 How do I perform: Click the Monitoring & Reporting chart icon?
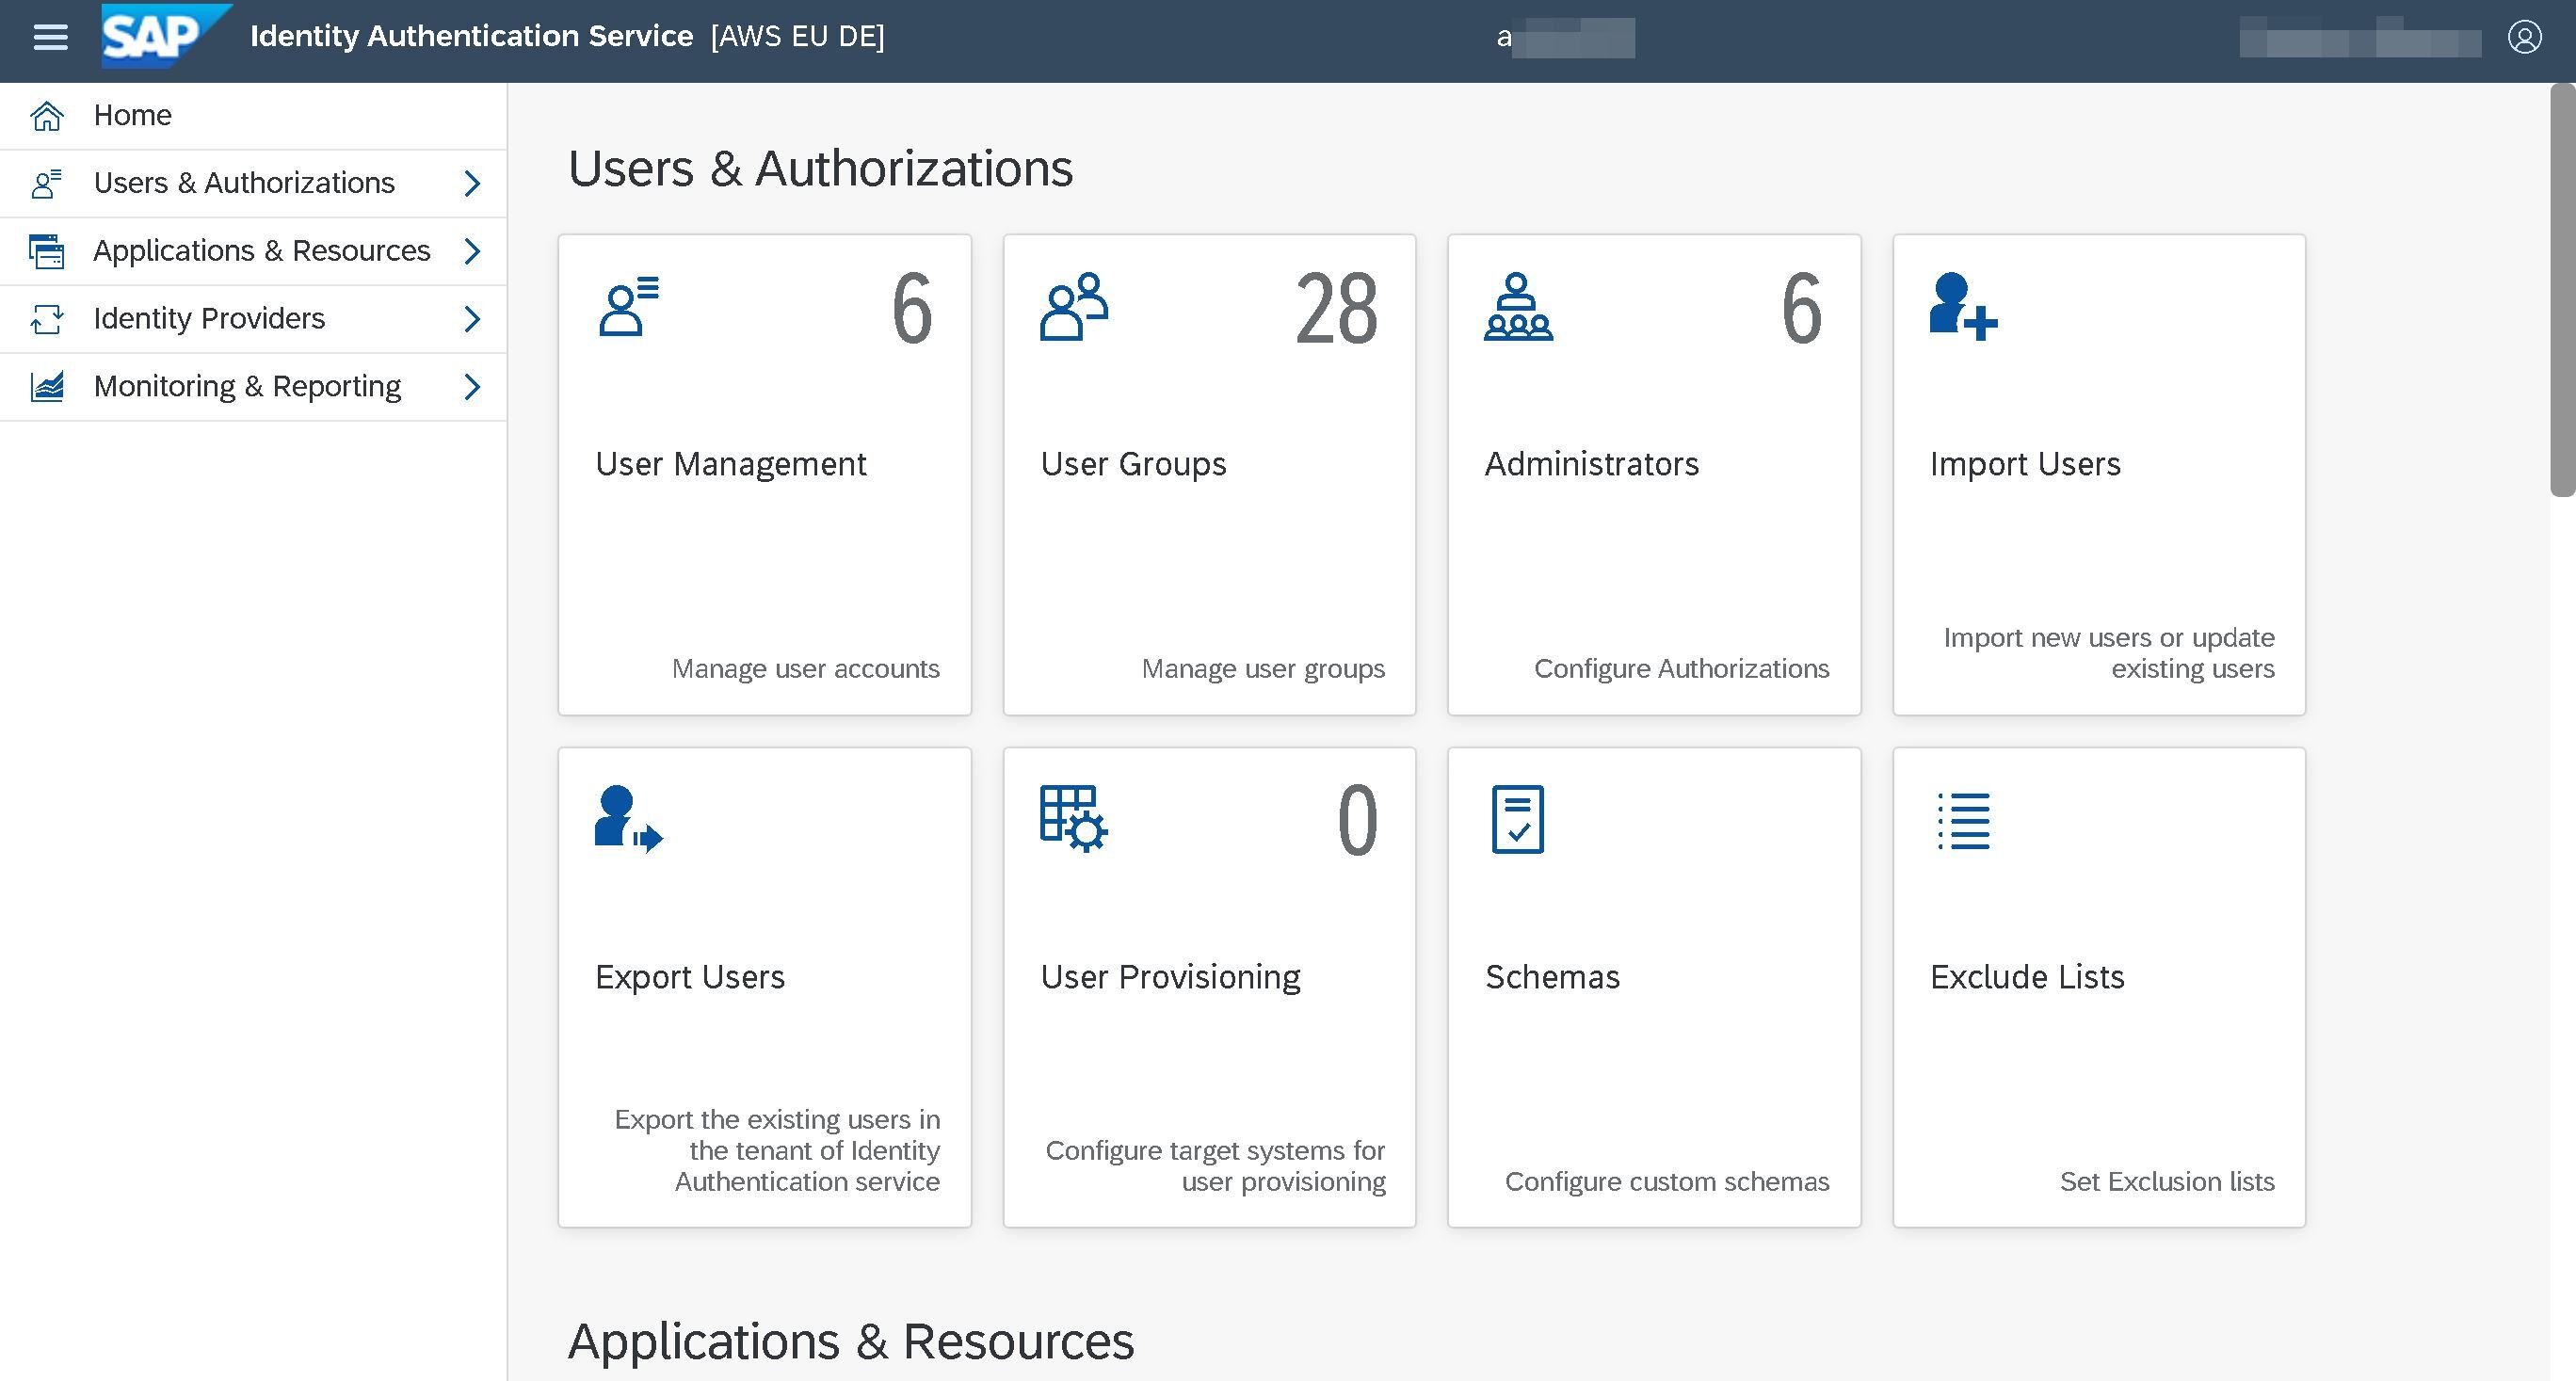coord(47,386)
